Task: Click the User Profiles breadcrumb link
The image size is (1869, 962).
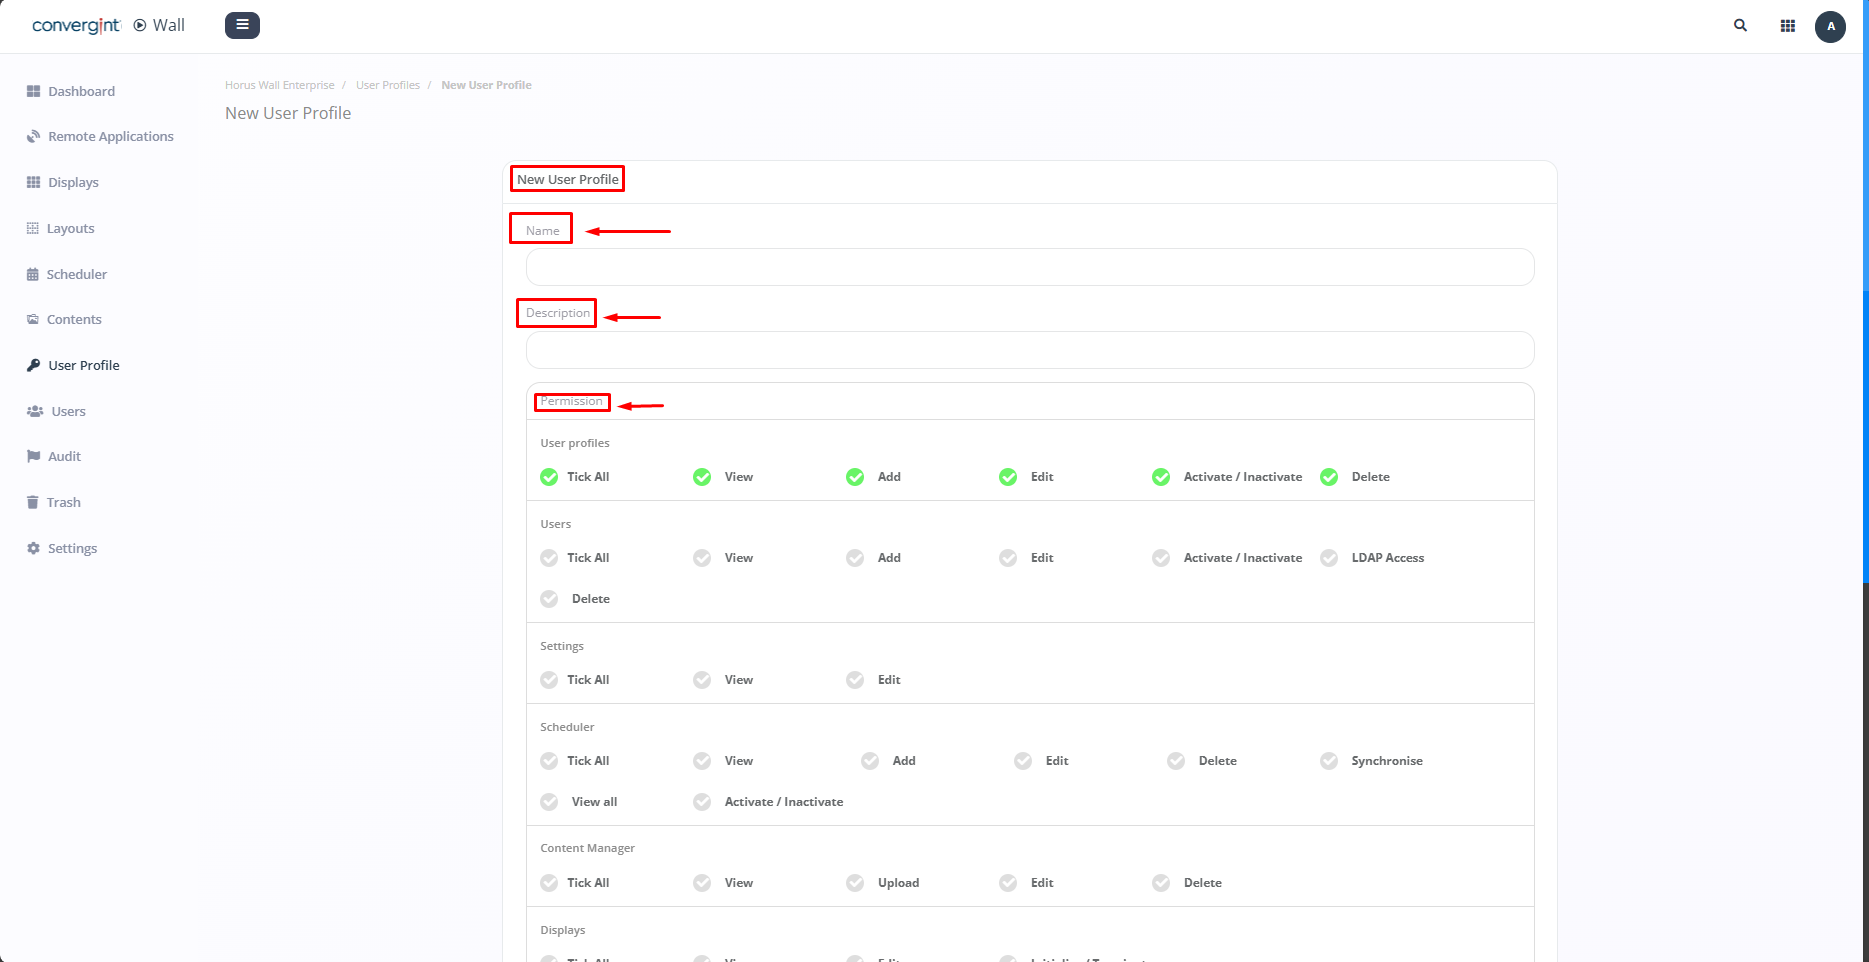Action: tap(388, 85)
